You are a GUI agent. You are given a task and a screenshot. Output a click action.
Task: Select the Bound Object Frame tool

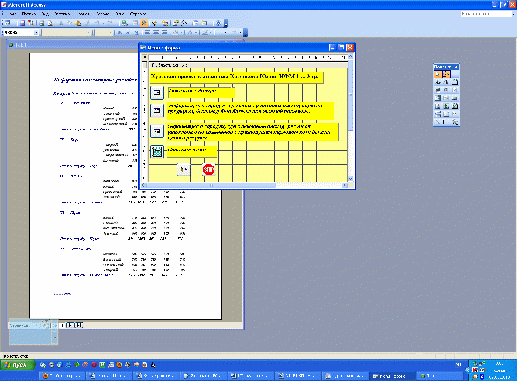455,106
